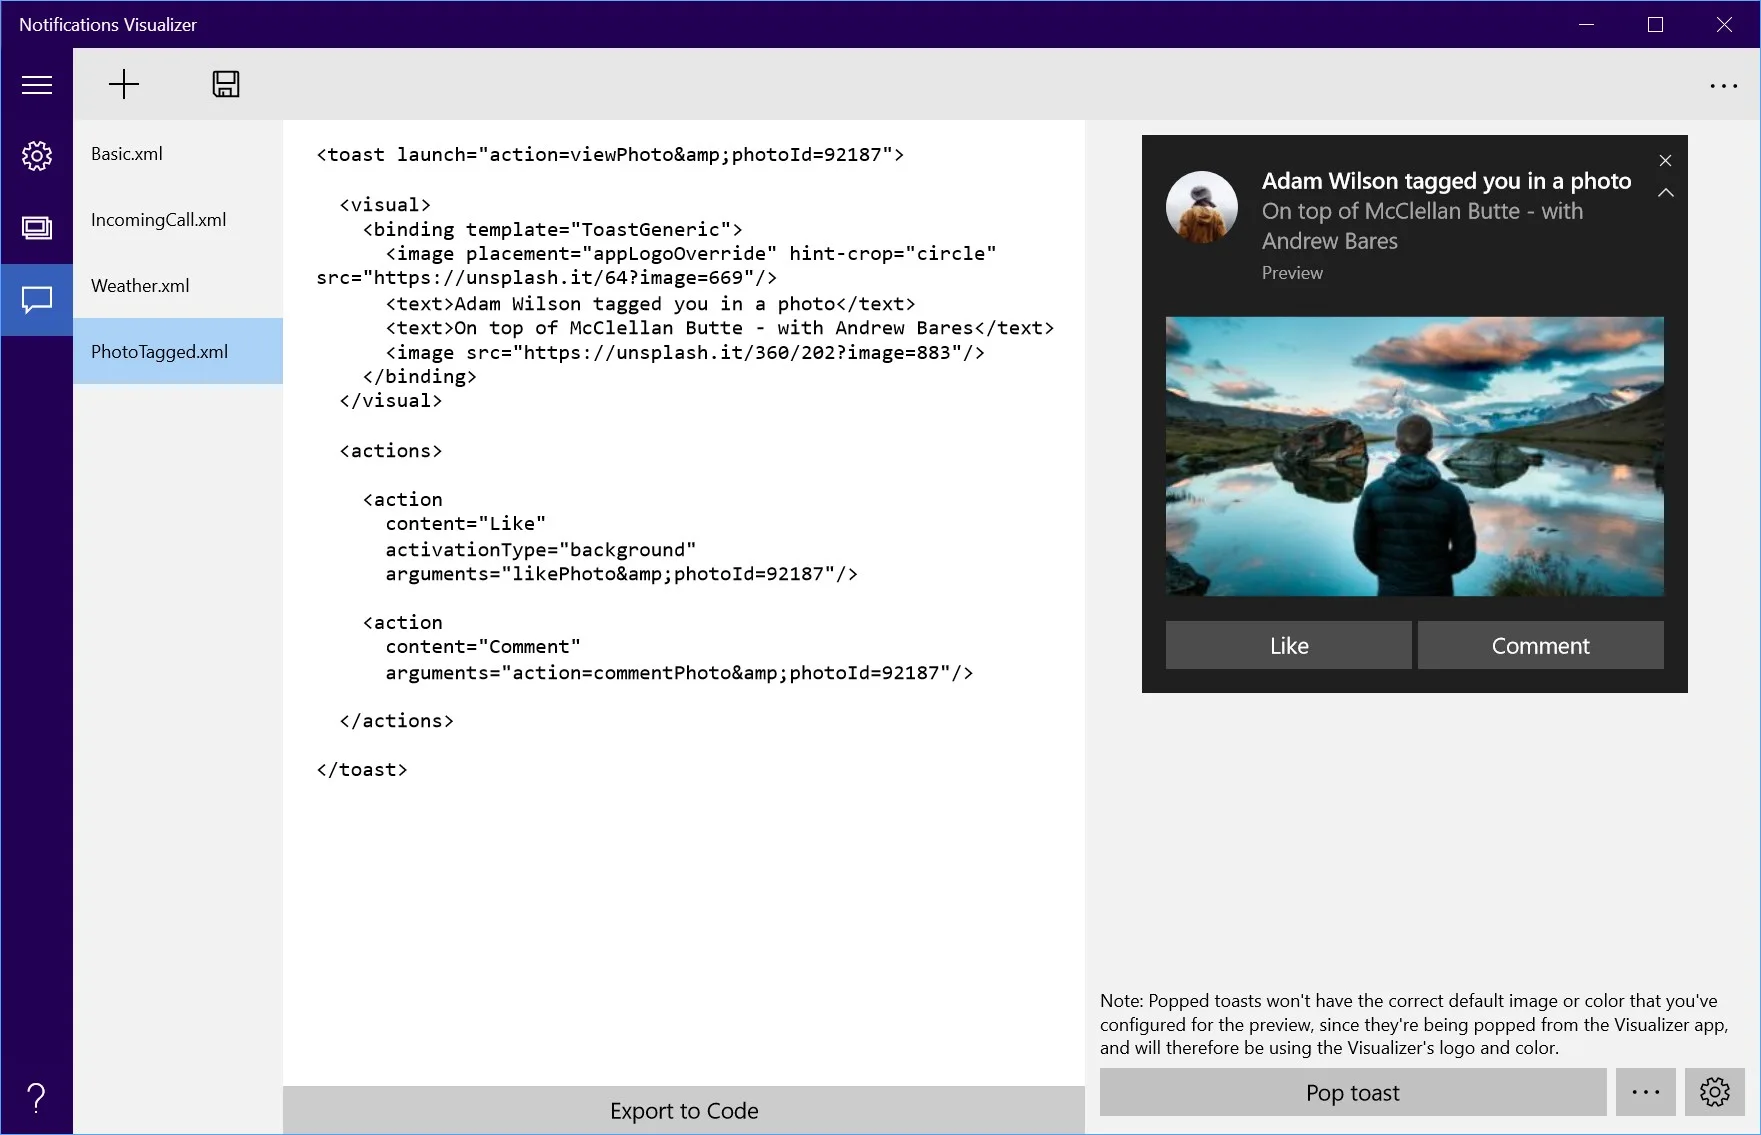
Task: Switch to tiles view sidebar icon
Action: [x=37, y=228]
